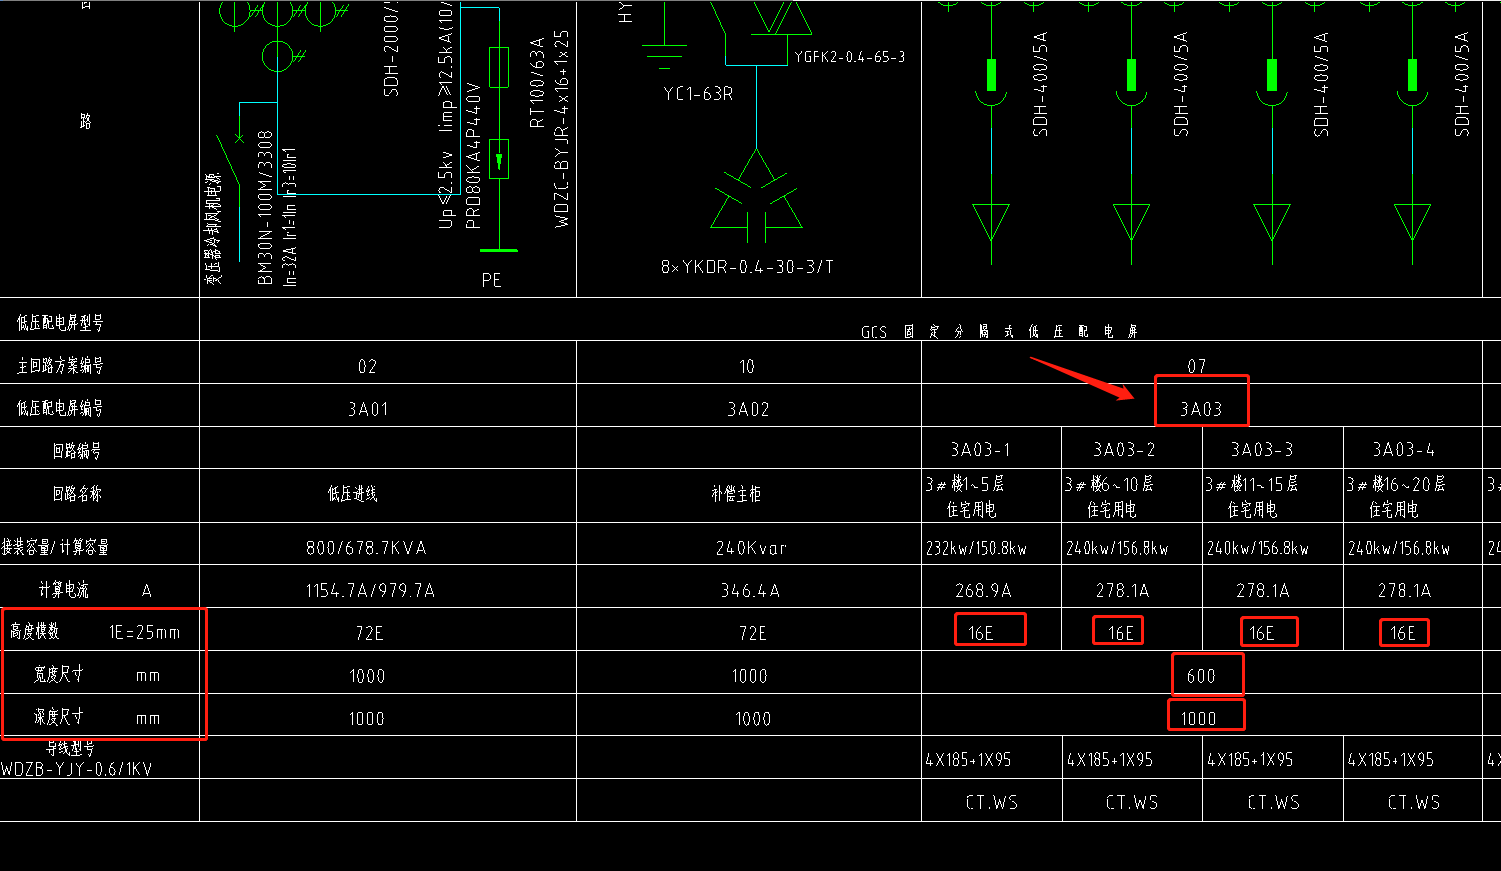
Task: Select the 主回路方案编号 row label
Action: pyautogui.click(x=59, y=366)
